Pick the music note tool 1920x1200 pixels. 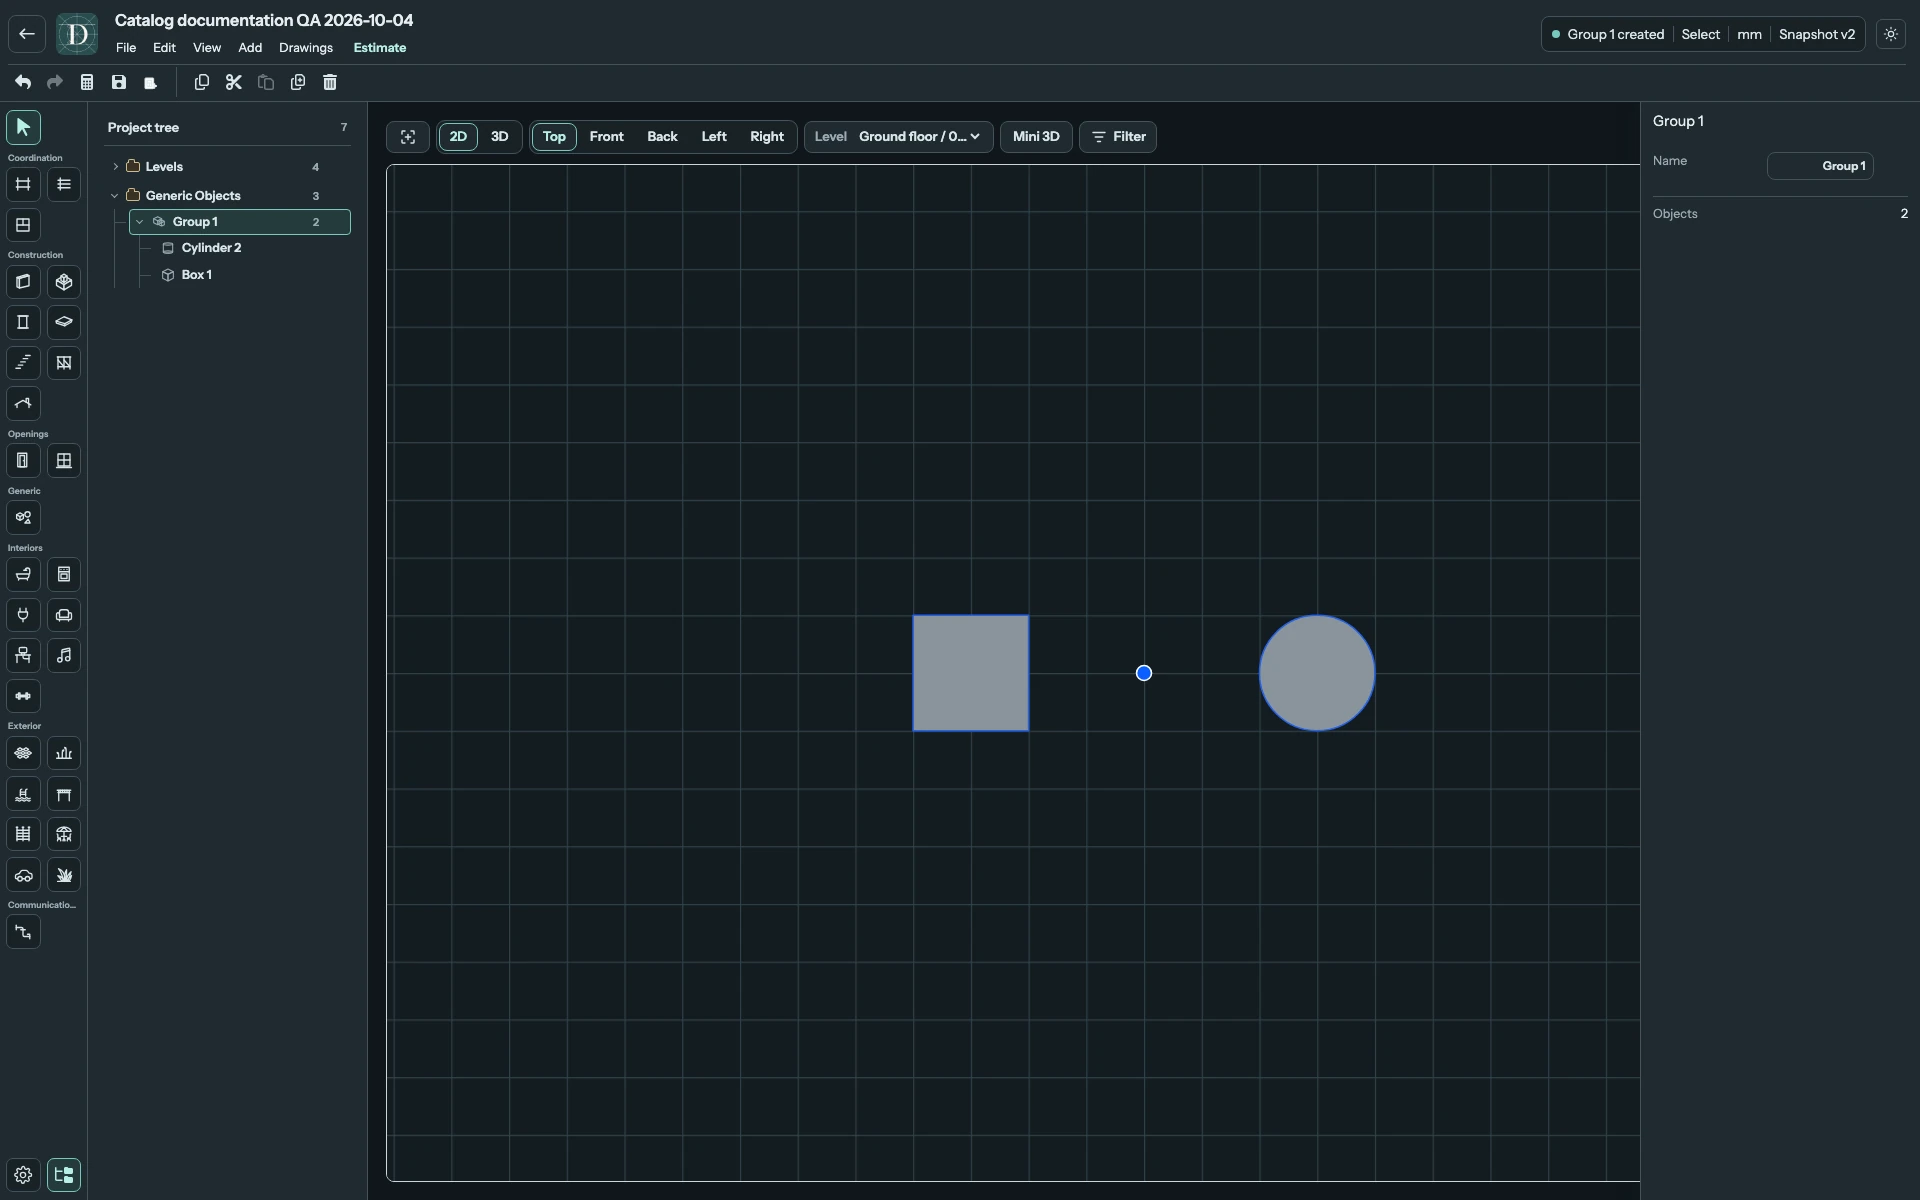tap(64, 656)
